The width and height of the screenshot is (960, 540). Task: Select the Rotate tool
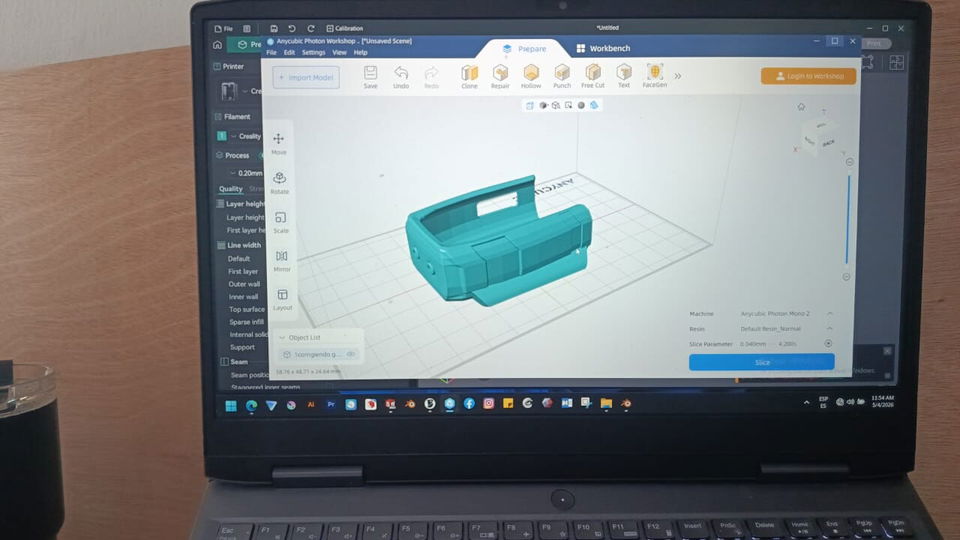click(280, 182)
